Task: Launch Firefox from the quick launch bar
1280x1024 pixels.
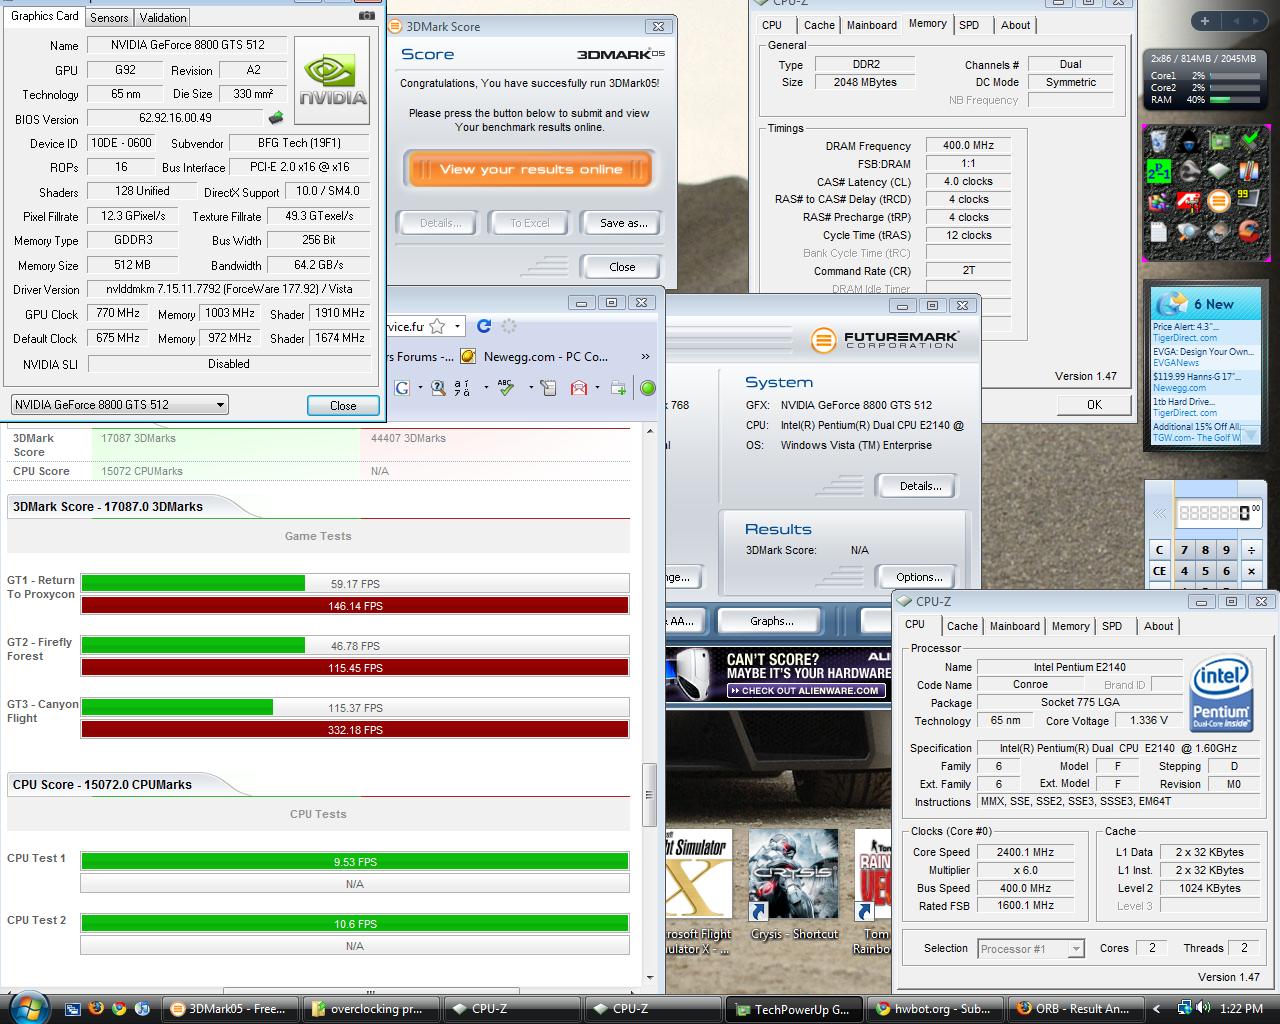Action: [x=96, y=1009]
